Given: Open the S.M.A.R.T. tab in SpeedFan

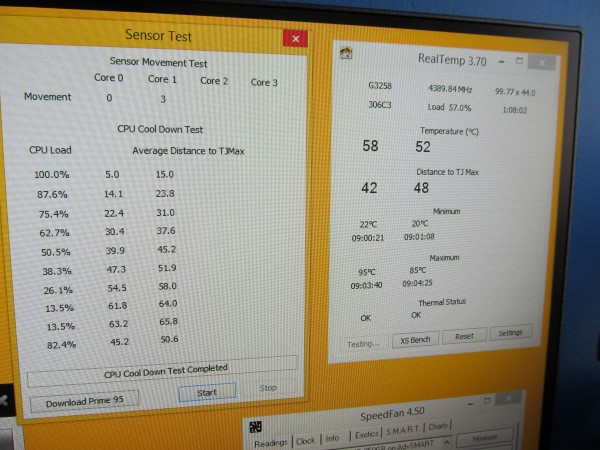Looking at the screenshot, I should (x=403, y=430).
